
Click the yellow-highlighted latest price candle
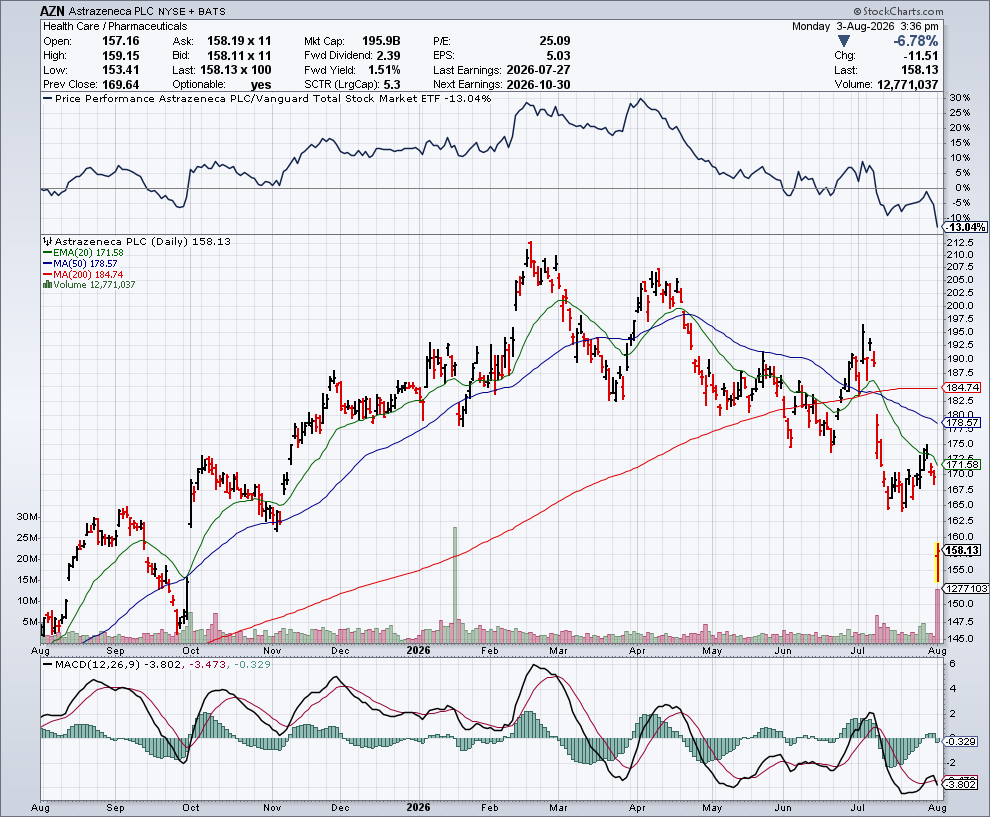[937, 562]
